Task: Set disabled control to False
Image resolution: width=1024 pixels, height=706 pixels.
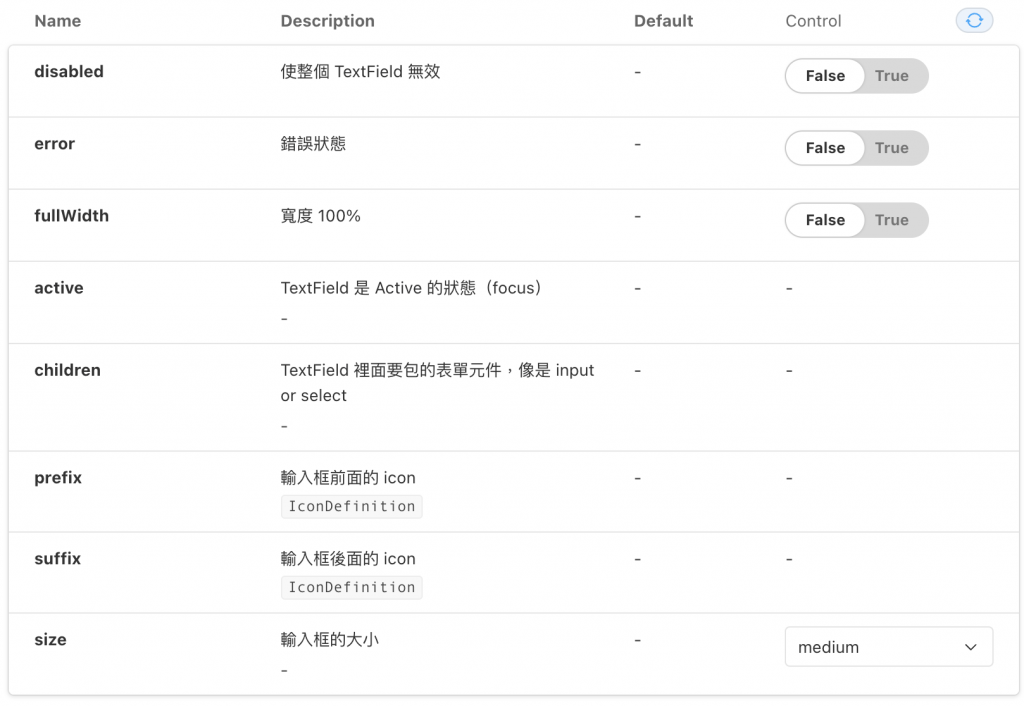Action: point(825,76)
